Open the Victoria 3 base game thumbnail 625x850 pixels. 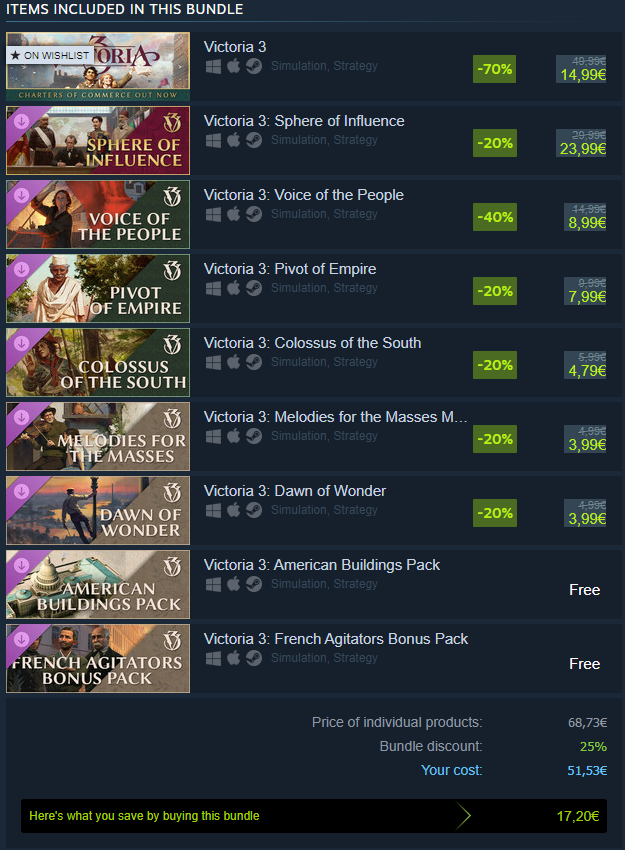point(98,67)
